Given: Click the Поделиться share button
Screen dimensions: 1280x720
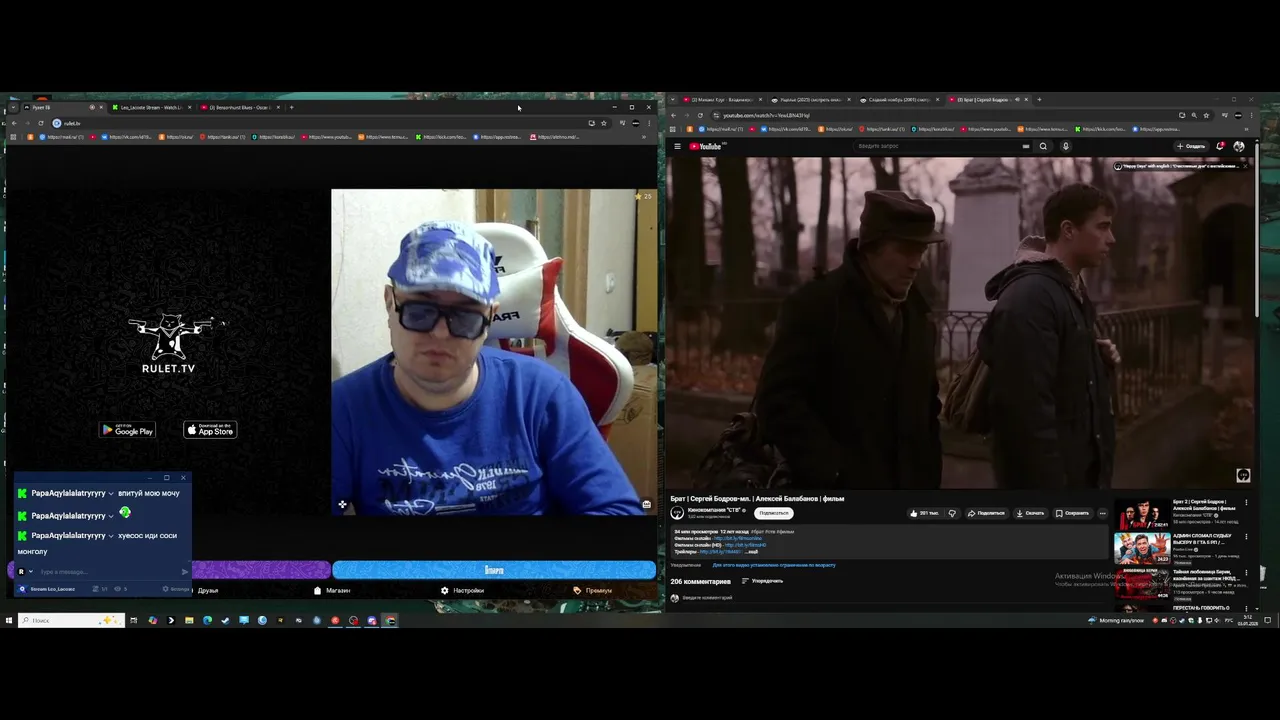Looking at the screenshot, I should (986, 513).
